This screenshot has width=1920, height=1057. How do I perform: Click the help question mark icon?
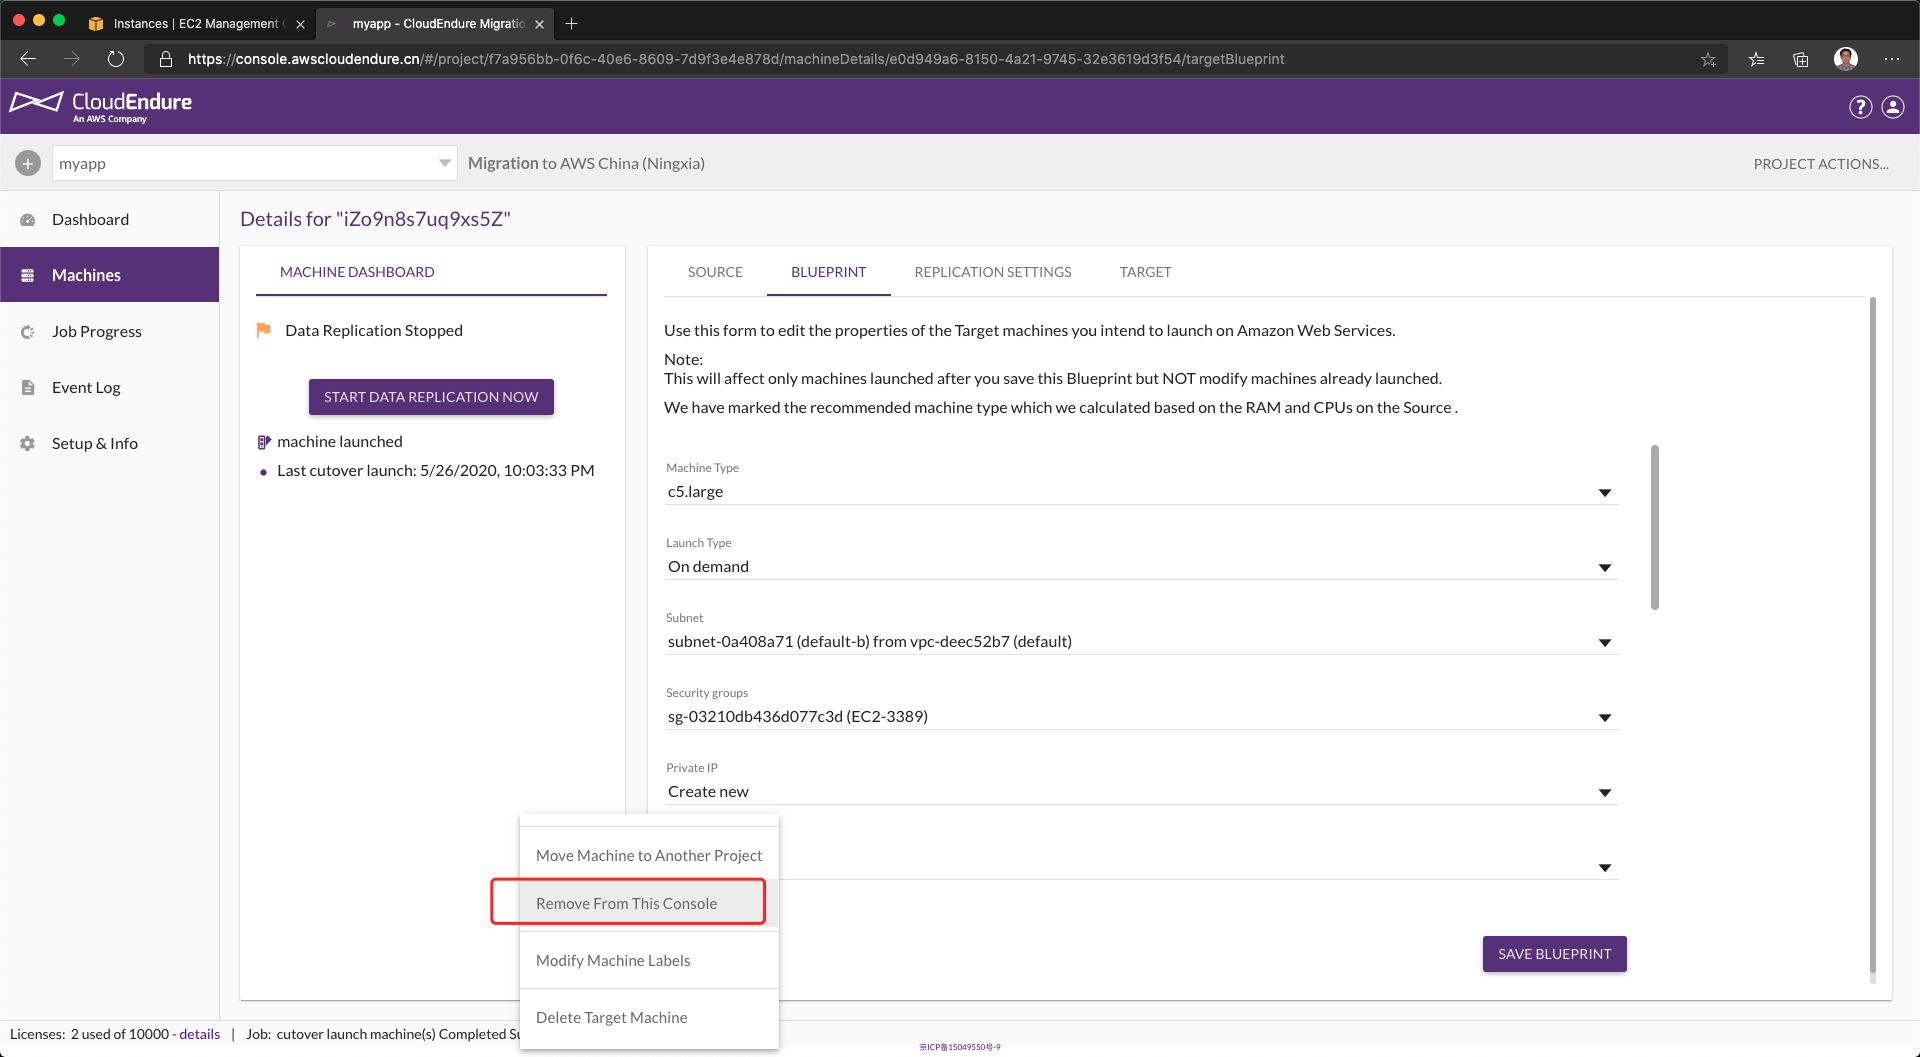point(1860,107)
